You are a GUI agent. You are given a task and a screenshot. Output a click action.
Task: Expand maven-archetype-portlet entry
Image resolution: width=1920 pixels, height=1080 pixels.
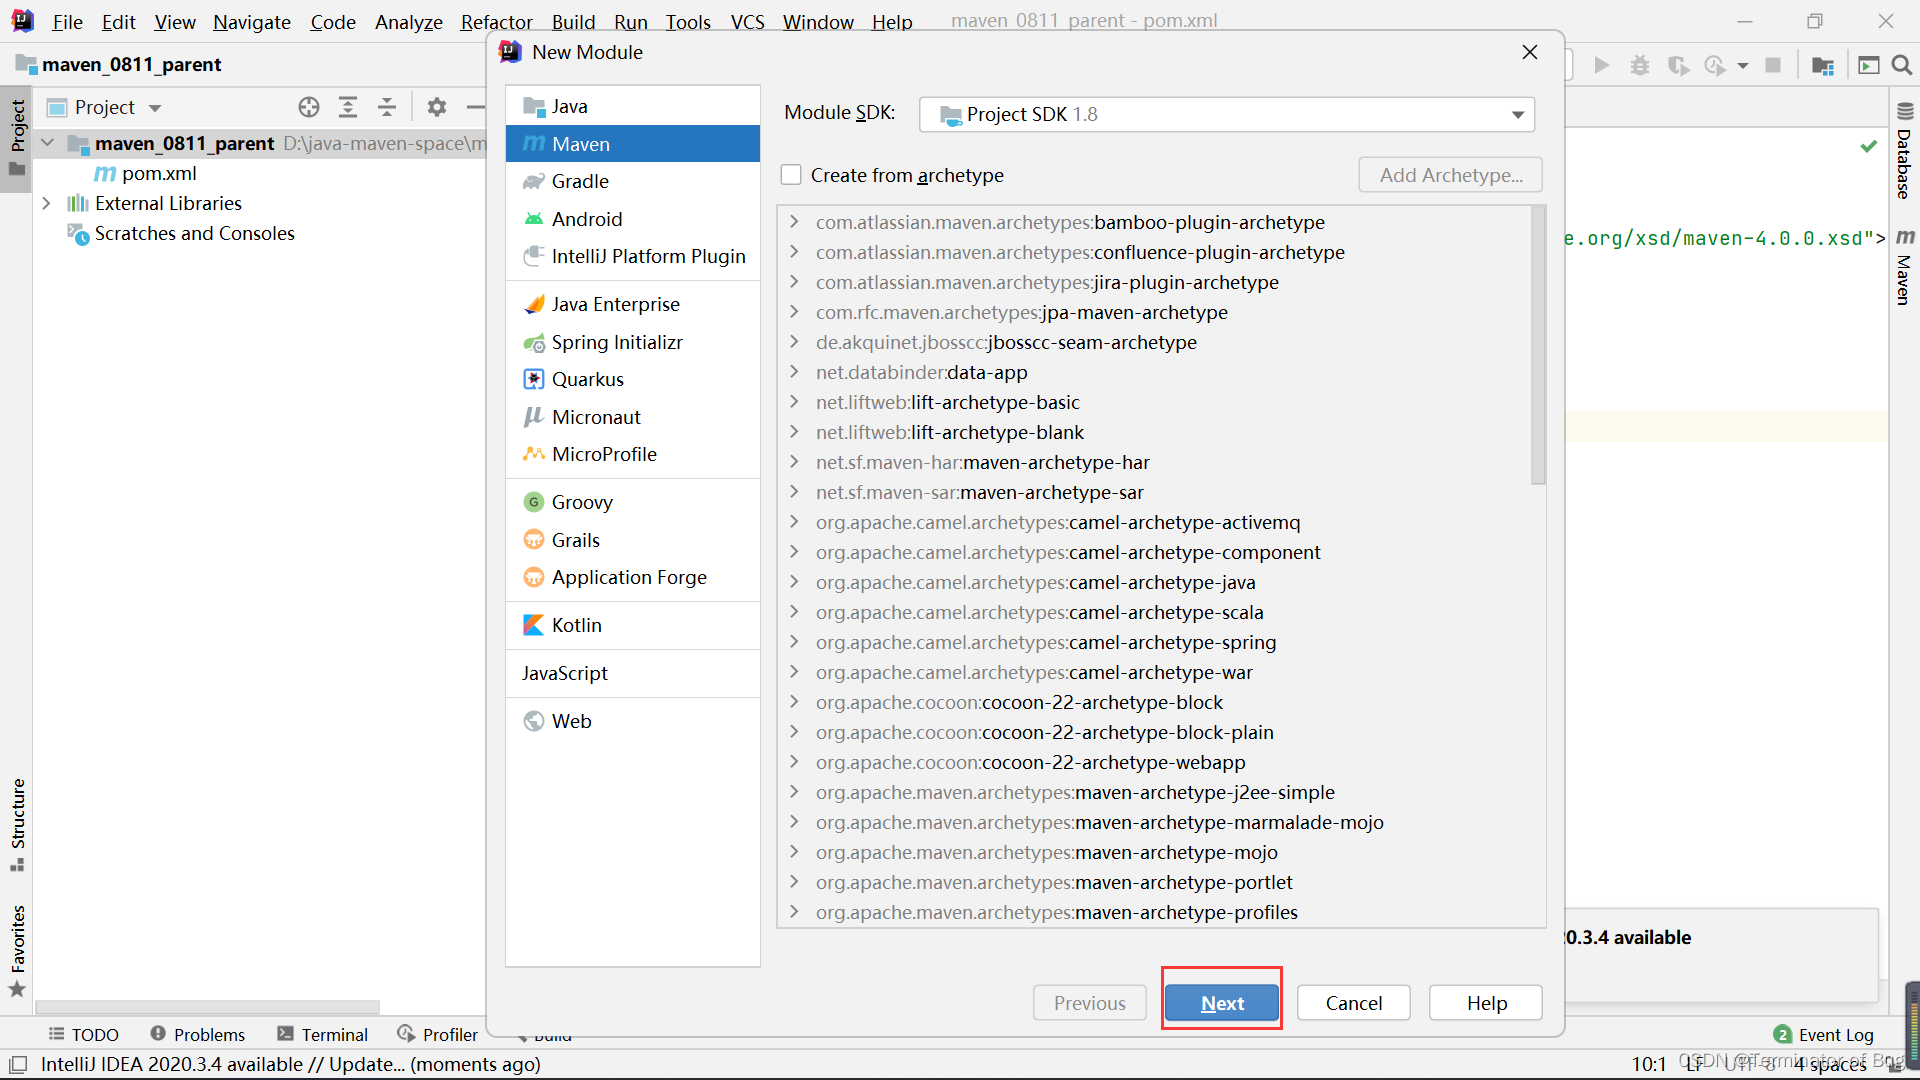click(794, 882)
